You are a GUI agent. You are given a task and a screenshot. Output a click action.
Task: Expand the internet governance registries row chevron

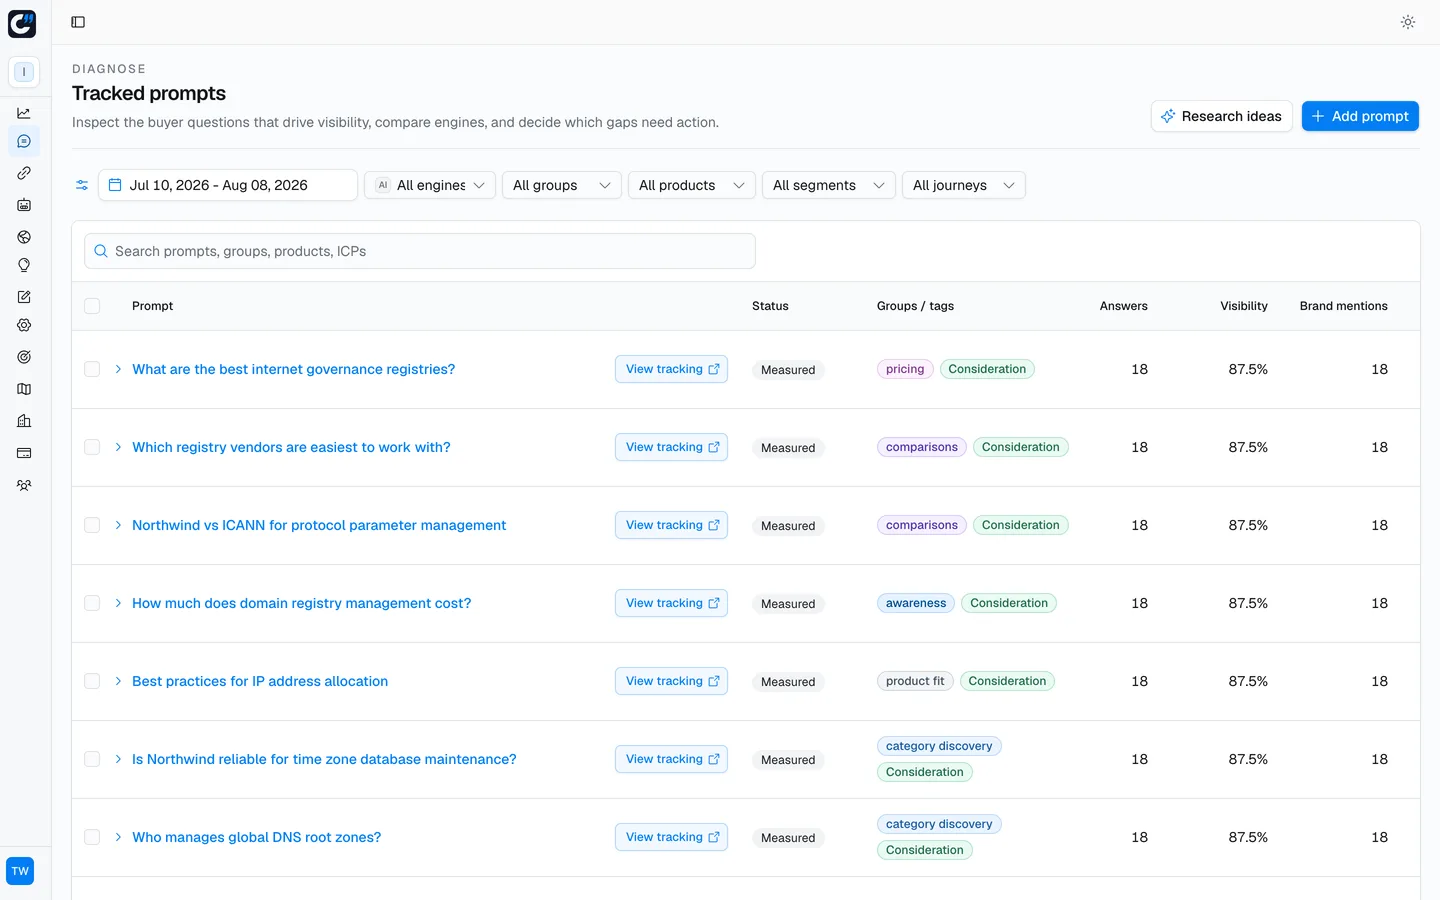tap(118, 369)
